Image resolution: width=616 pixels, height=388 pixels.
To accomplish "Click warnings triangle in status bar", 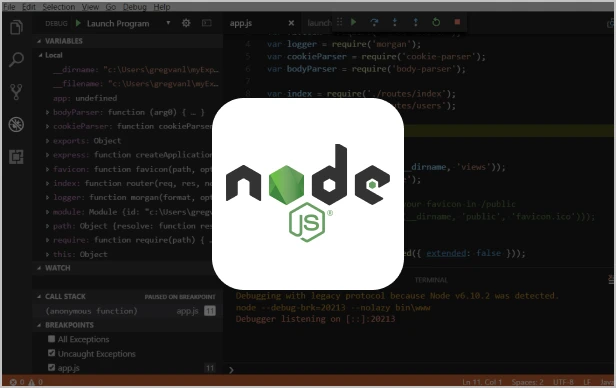I will [x=31, y=382].
